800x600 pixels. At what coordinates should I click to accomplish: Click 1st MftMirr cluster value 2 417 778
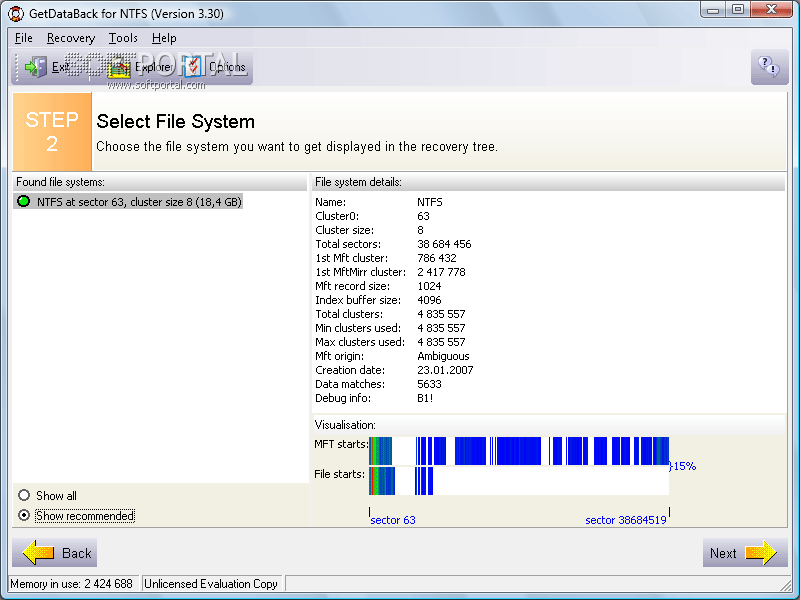coord(441,272)
